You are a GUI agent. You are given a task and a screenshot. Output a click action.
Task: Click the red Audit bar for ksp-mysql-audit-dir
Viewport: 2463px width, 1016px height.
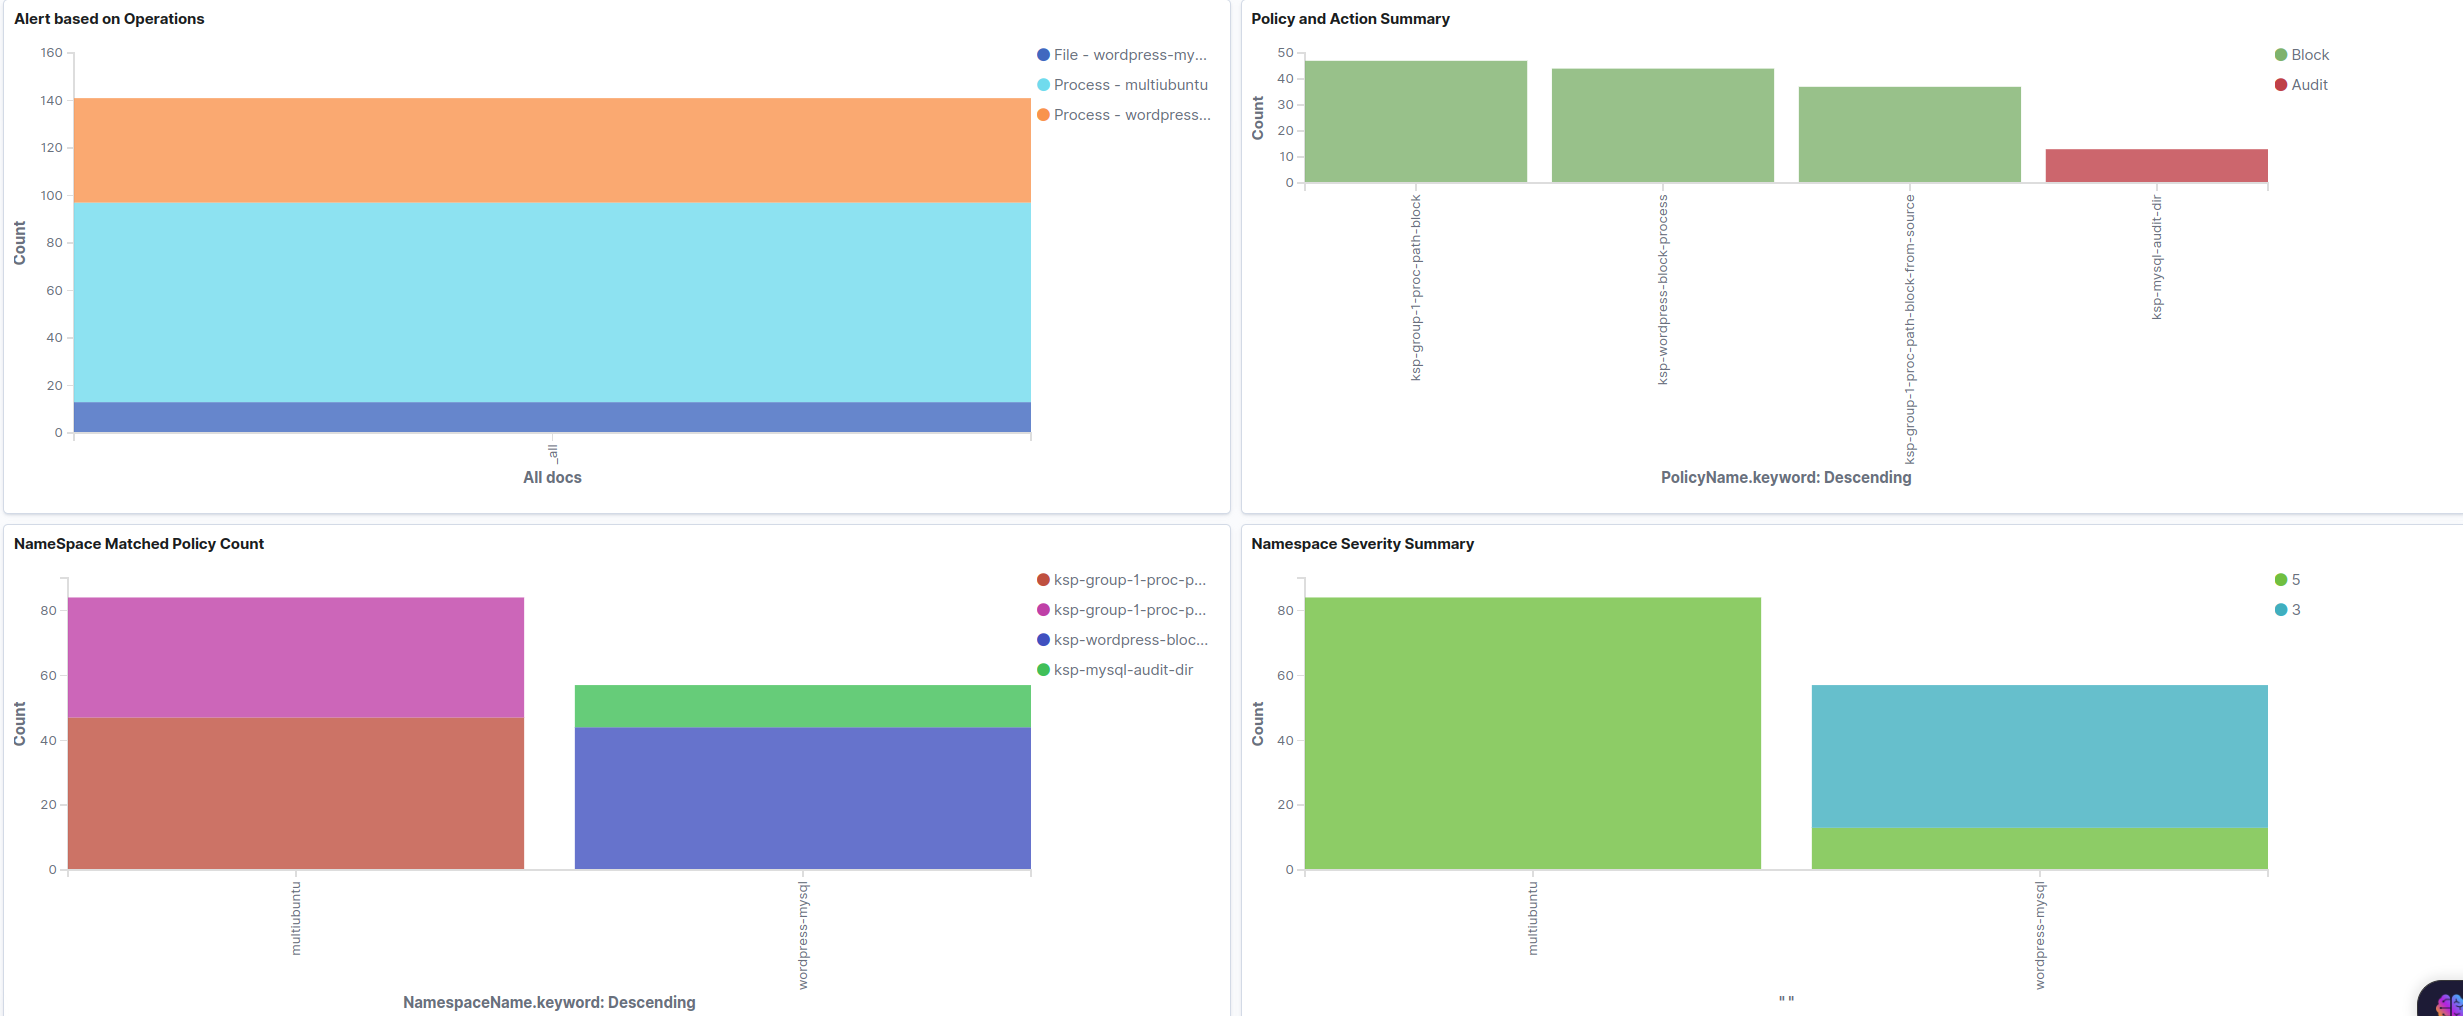[2157, 166]
